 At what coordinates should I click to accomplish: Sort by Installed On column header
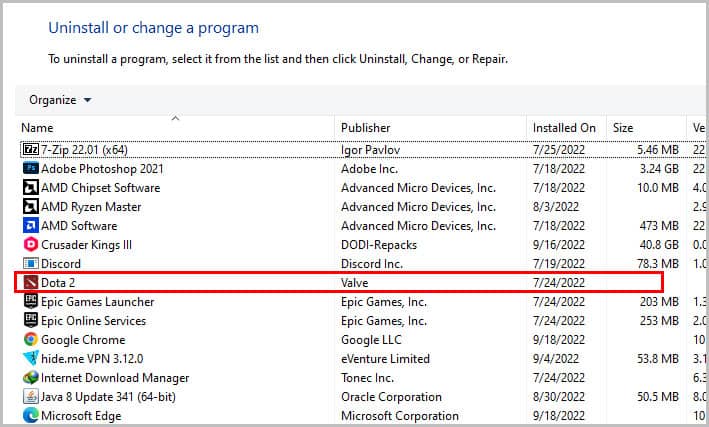pyautogui.click(x=564, y=128)
